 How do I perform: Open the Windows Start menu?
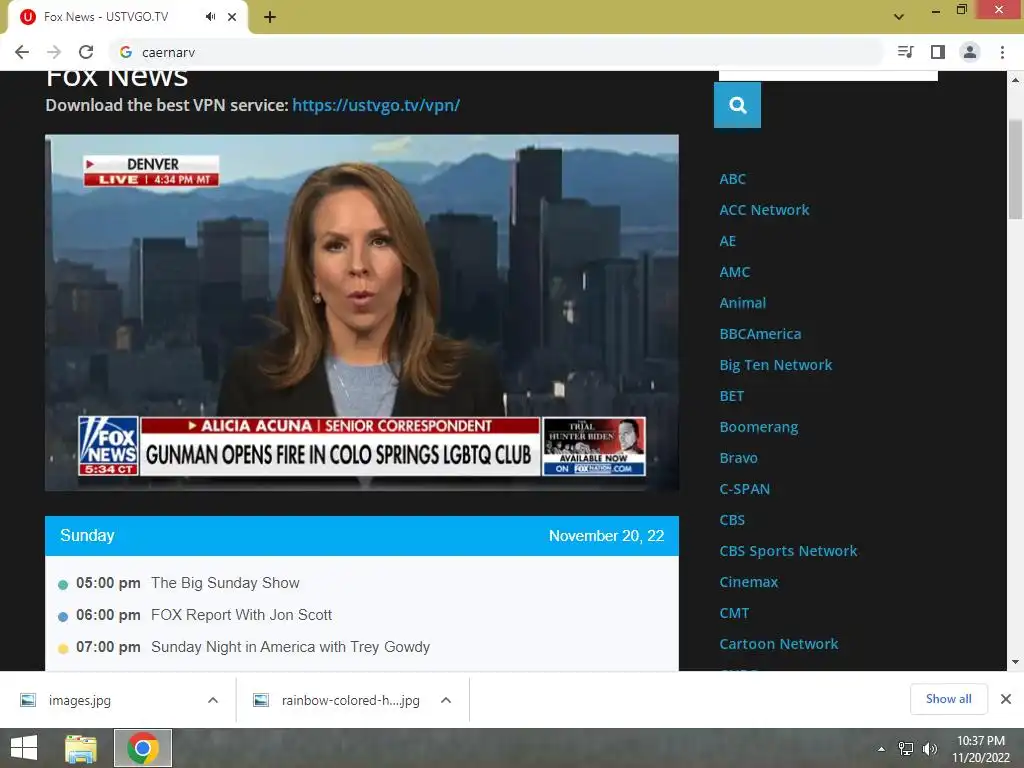point(24,748)
